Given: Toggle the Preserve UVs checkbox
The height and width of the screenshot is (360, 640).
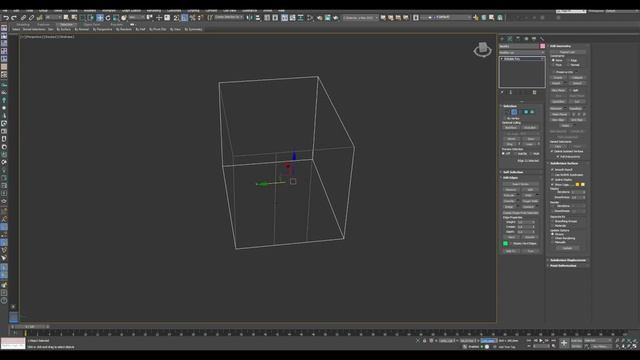Looking at the screenshot, I should point(553,72).
